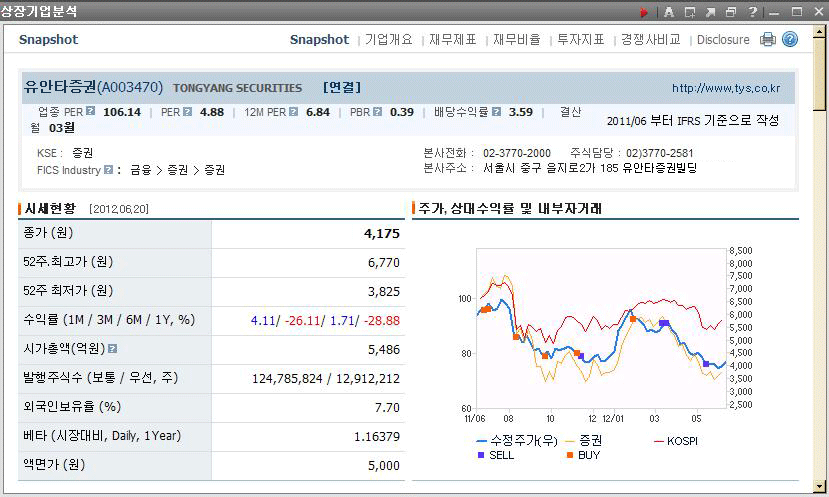Click the closing price value 4,175
The image size is (829, 497).
(382, 234)
